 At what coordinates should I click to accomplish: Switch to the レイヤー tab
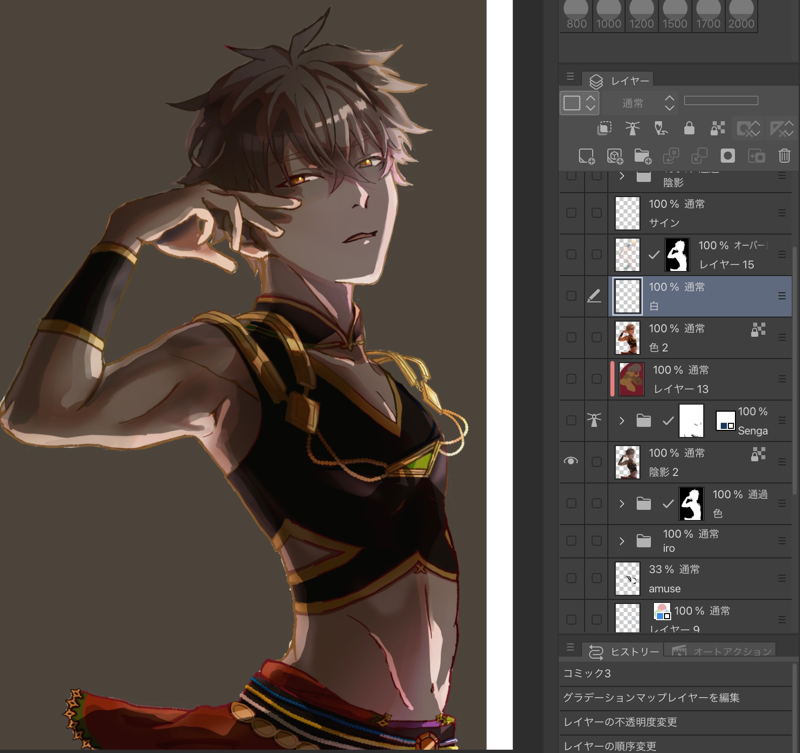618,81
